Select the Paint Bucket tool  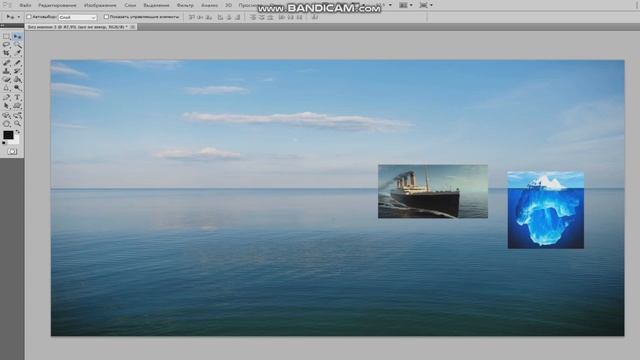(x=17, y=80)
